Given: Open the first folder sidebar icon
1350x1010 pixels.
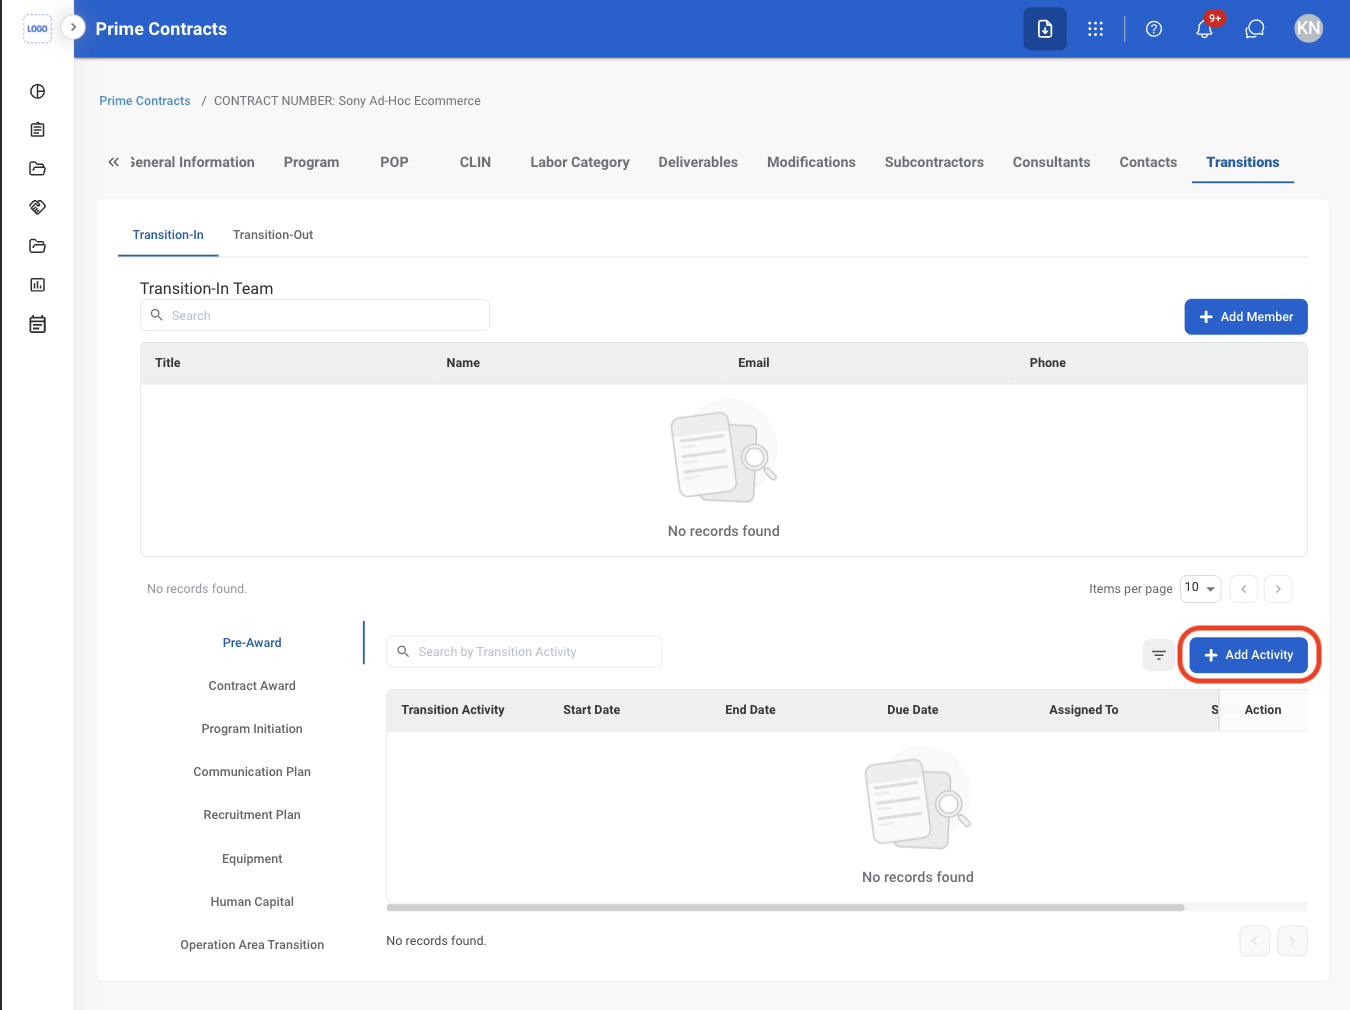Looking at the screenshot, I should pyautogui.click(x=37, y=168).
